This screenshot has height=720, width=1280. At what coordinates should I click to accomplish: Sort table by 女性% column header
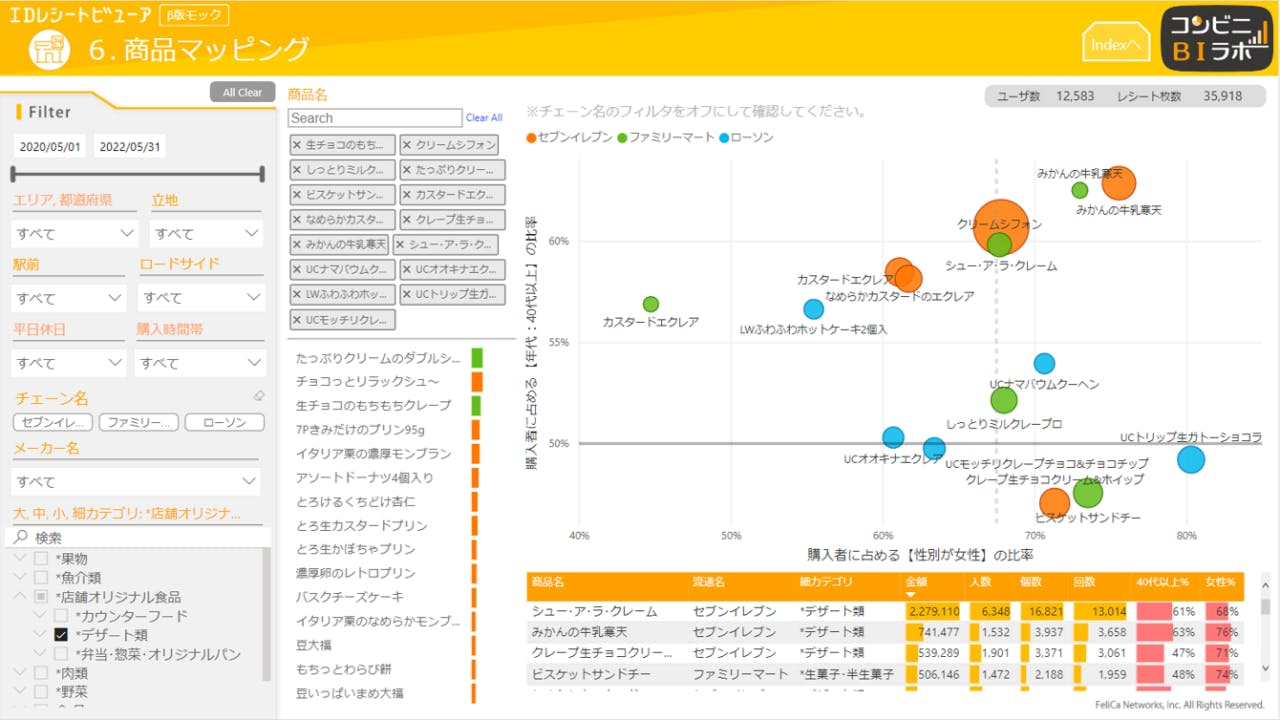(x=1220, y=581)
